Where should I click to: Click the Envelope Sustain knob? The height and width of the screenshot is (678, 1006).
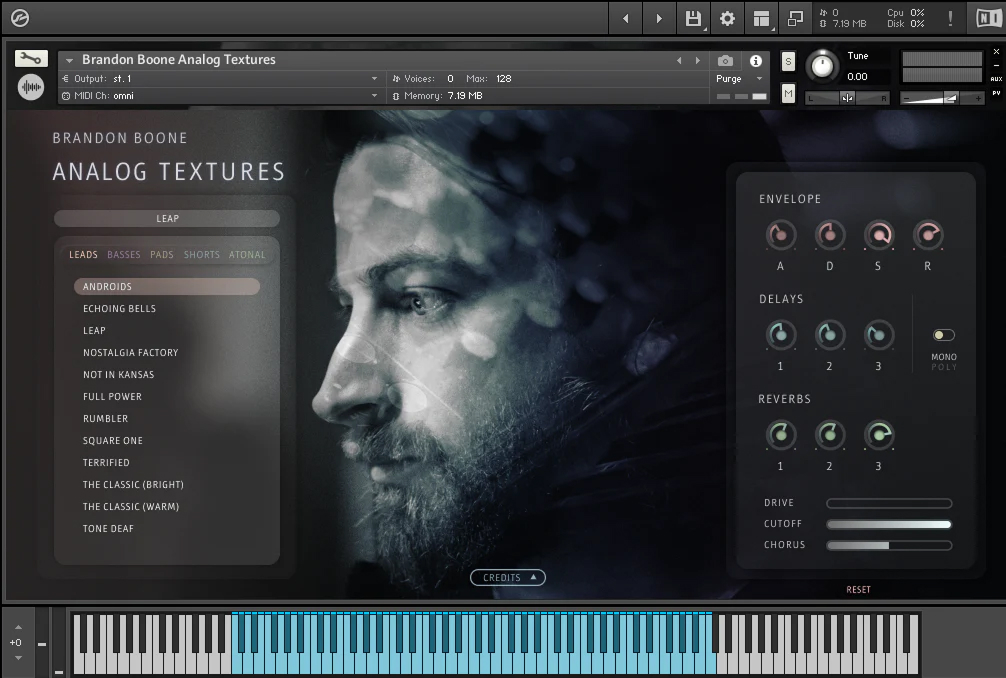(x=878, y=235)
